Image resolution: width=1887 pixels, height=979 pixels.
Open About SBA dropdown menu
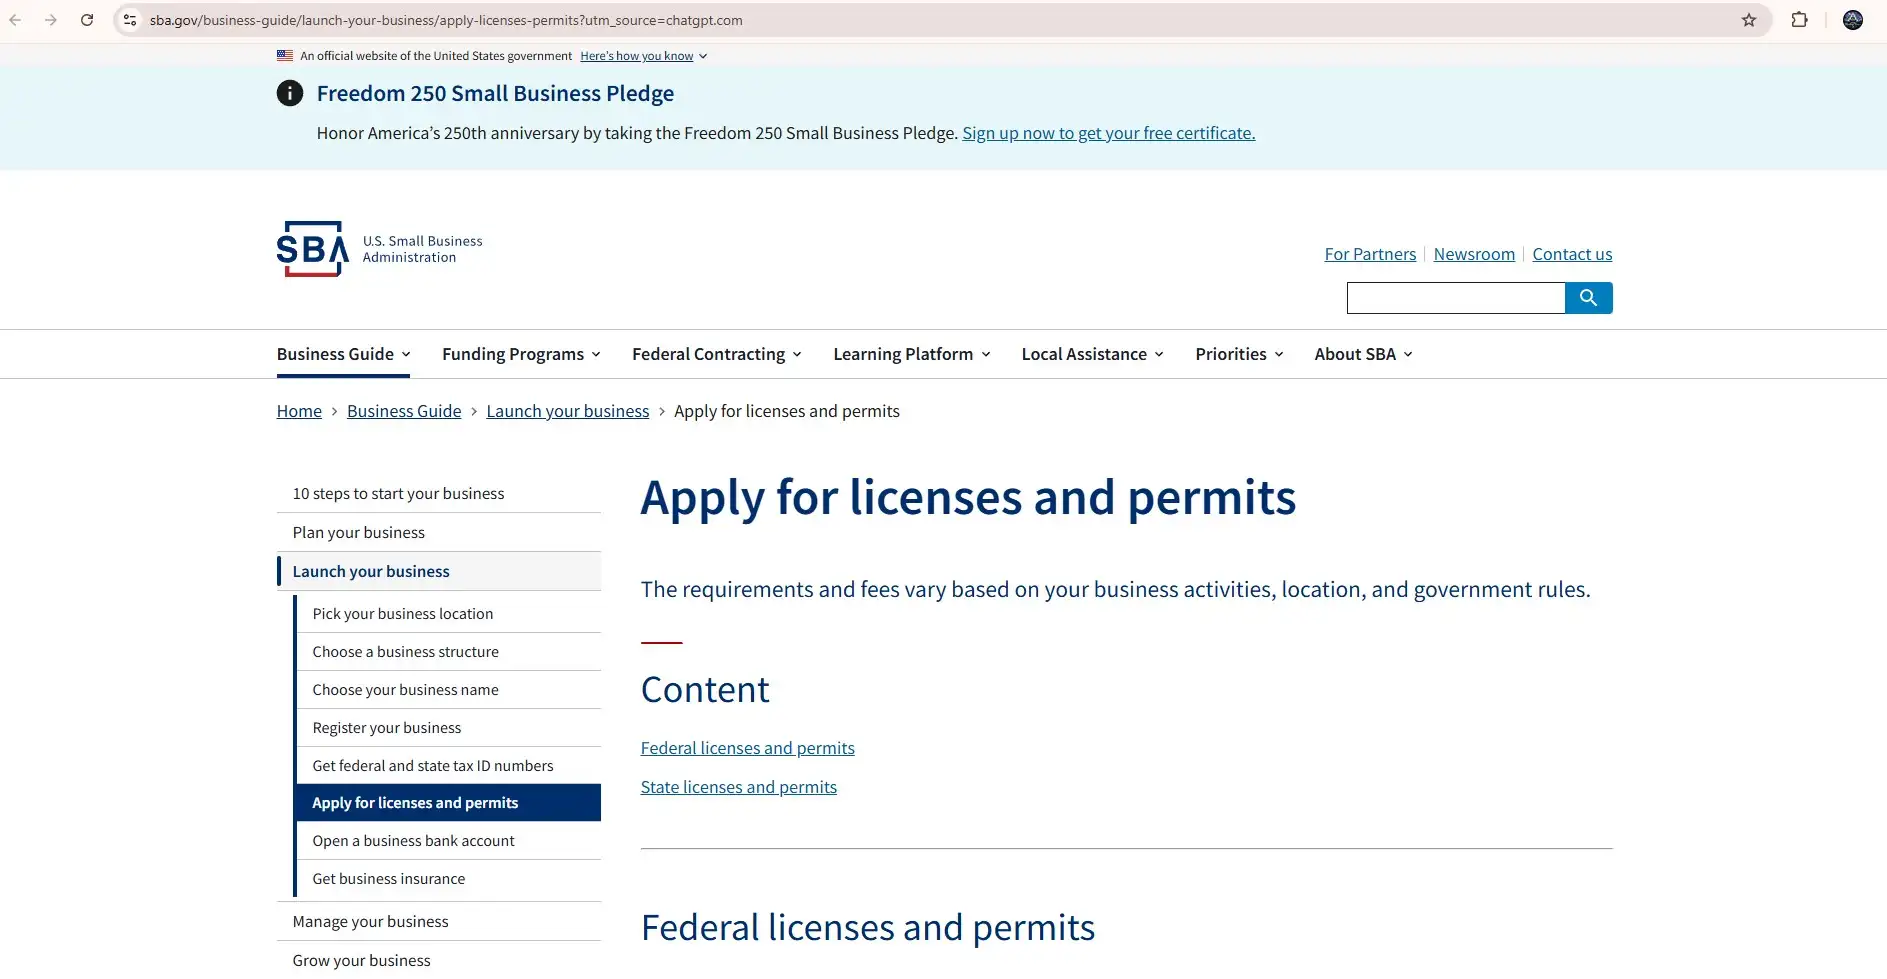1363,354
